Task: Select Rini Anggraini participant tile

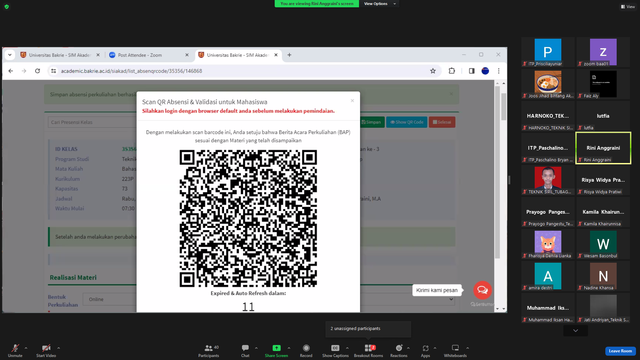Action: tap(603, 148)
